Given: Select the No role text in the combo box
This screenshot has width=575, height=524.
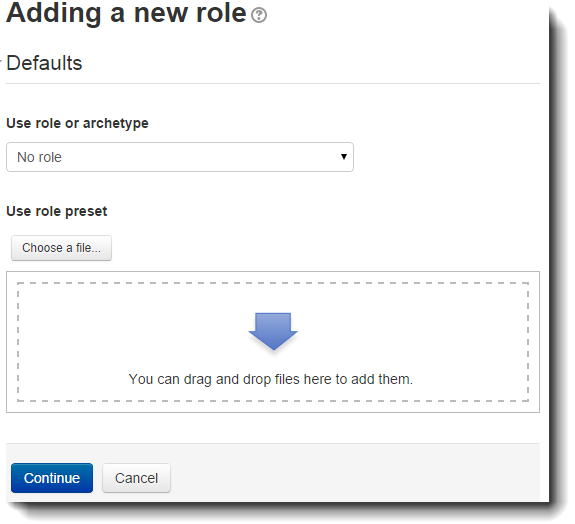Looking at the screenshot, I should [39, 157].
